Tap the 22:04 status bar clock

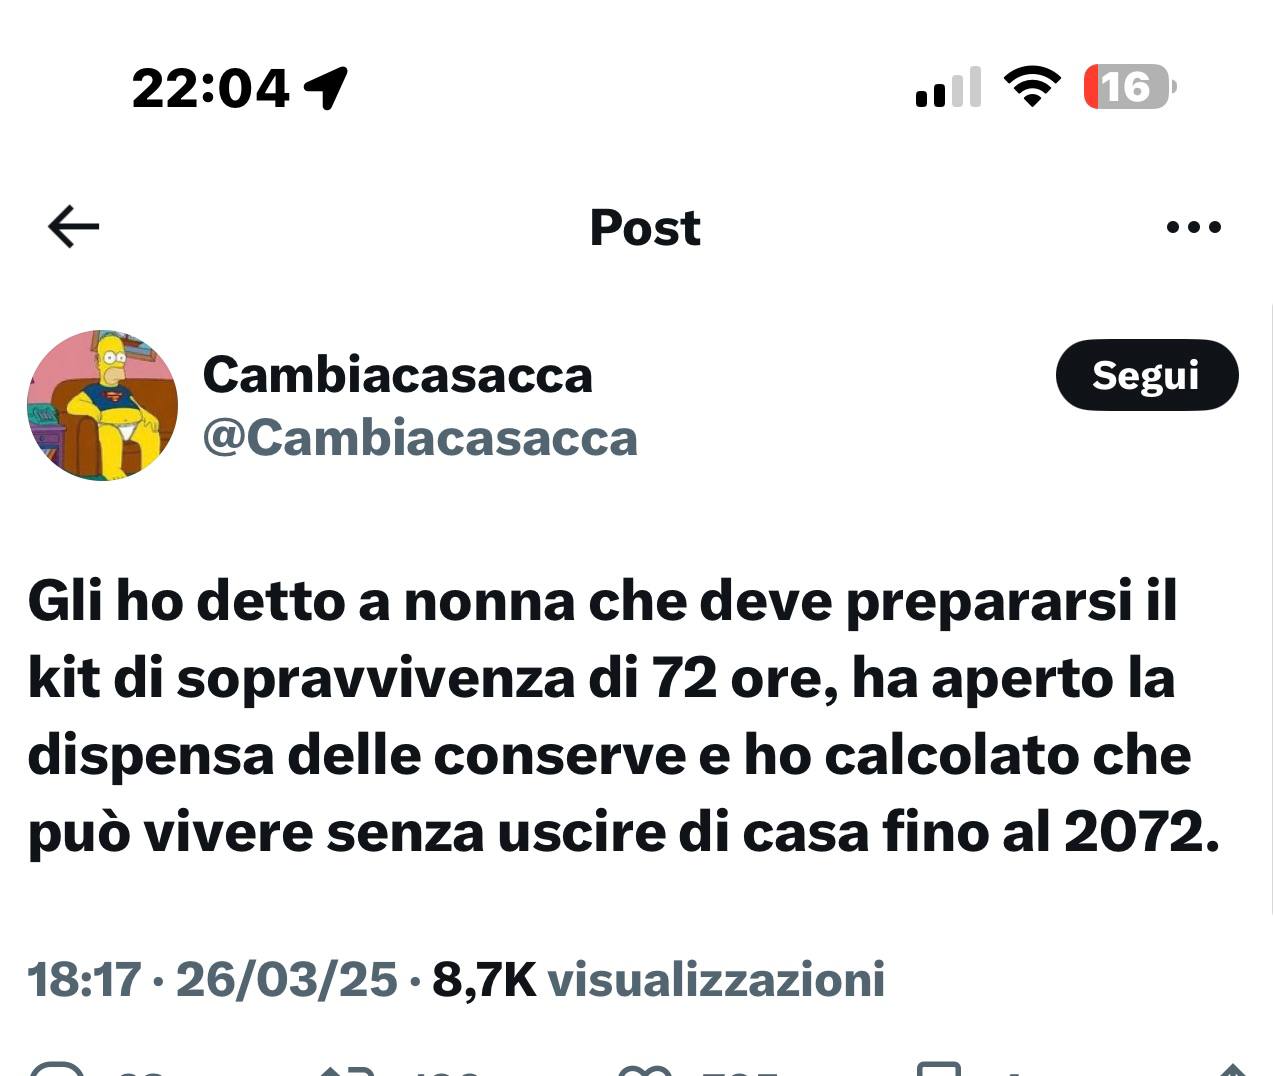point(211,88)
